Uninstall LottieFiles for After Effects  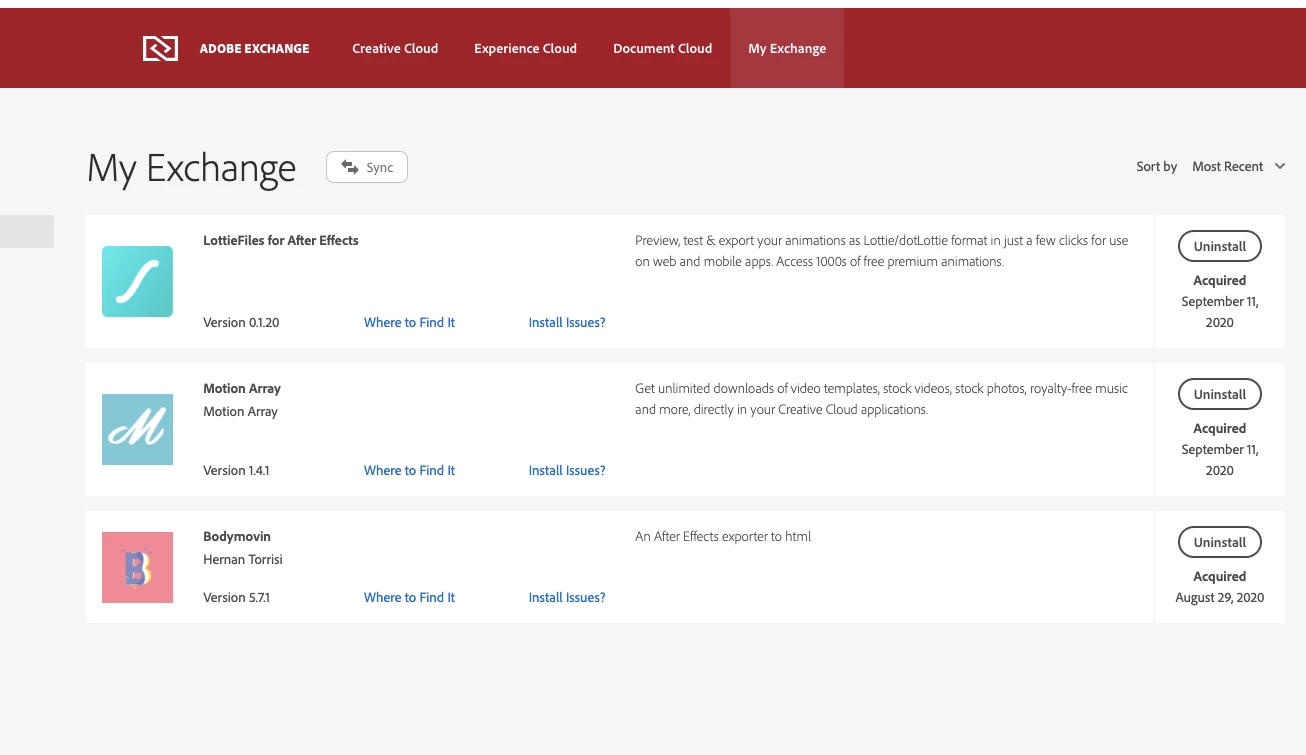[x=1220, y=246]
